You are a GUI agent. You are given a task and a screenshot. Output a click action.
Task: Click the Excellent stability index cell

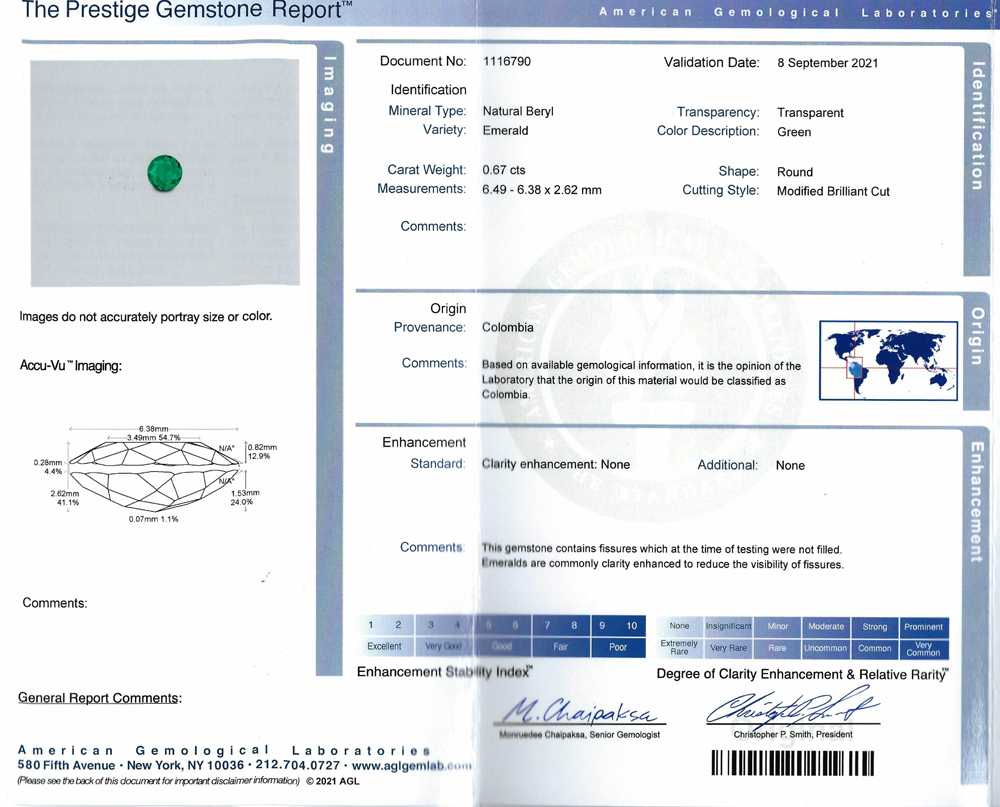tap(385, 646)
